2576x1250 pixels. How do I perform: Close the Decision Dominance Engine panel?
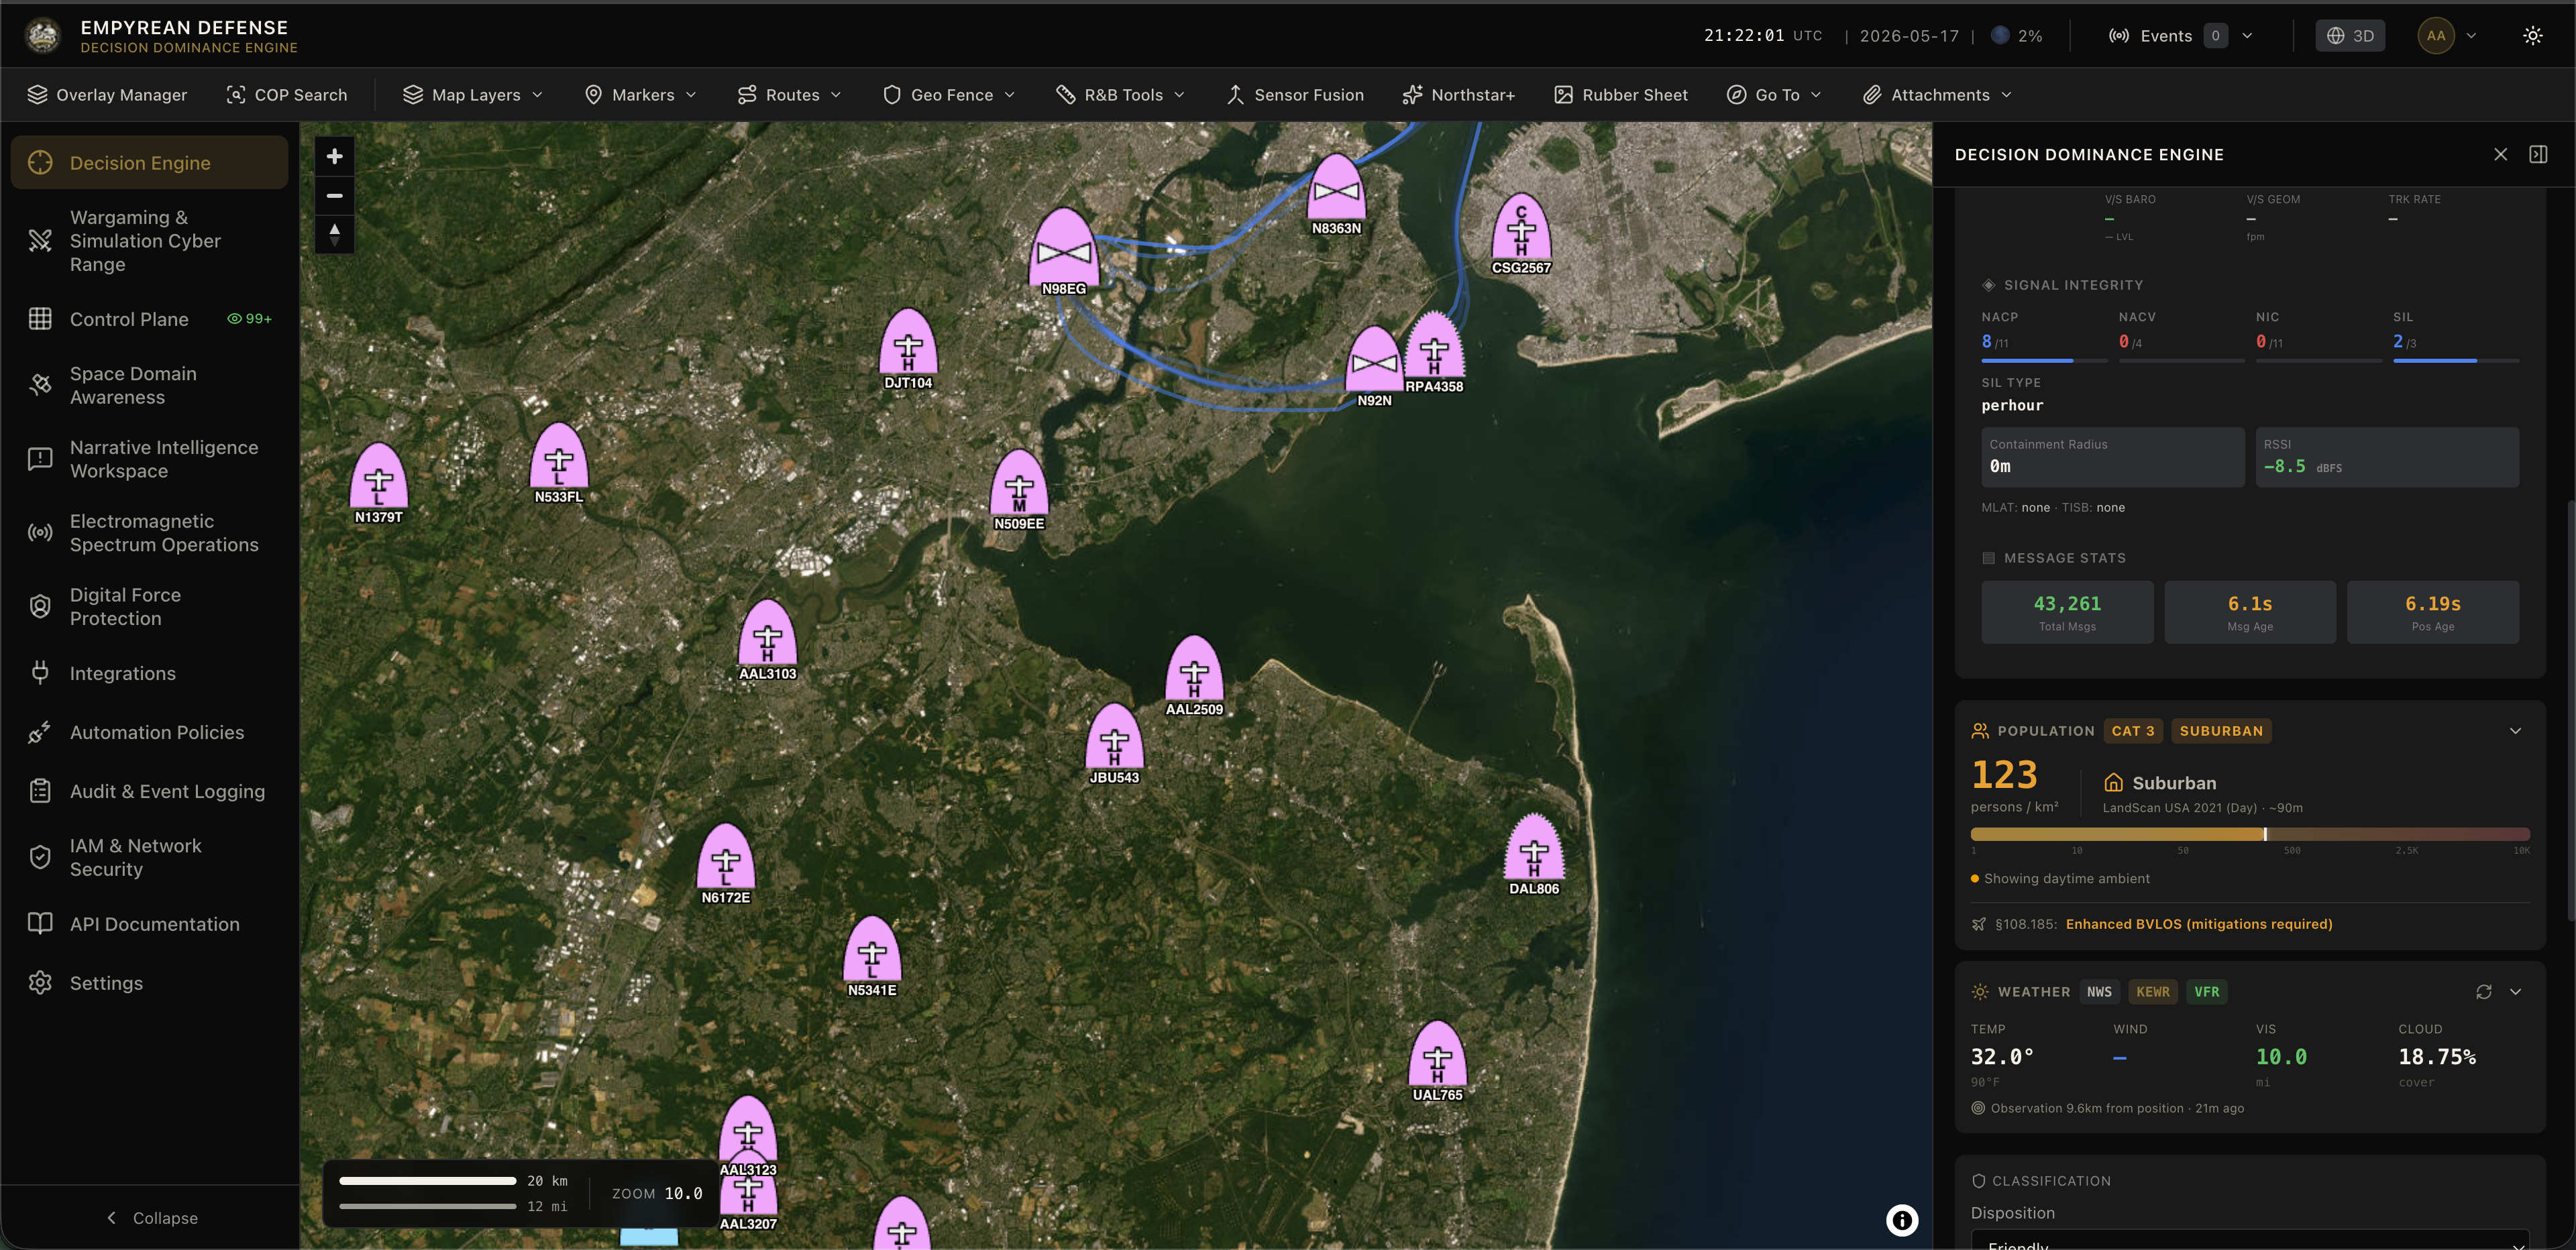coord(2500,154)
